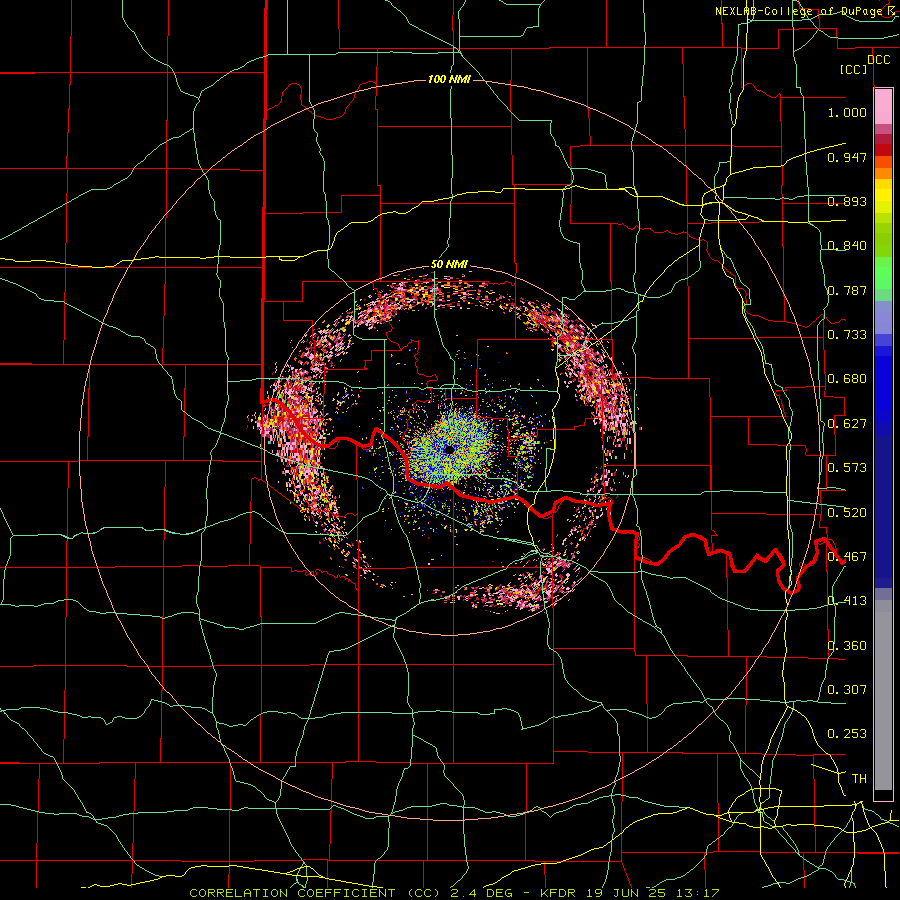Click the black radar site dot at the center

coord(449,449)
